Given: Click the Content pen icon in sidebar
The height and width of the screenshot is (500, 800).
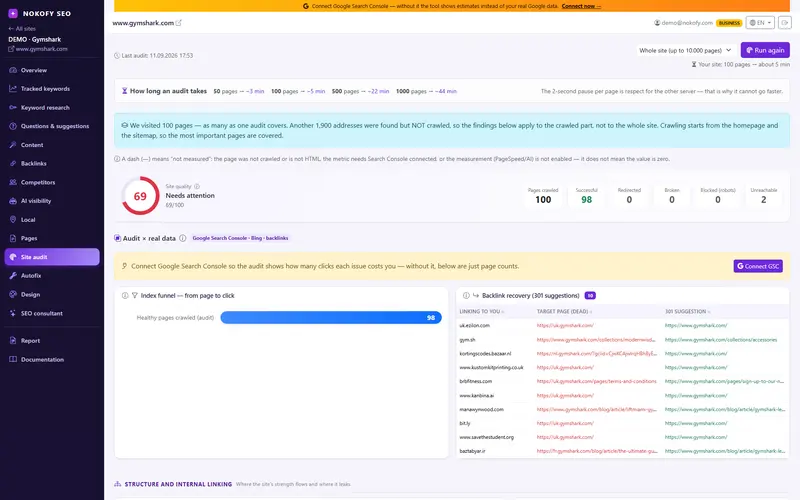Looking at the screenshot, I should 13,145.
